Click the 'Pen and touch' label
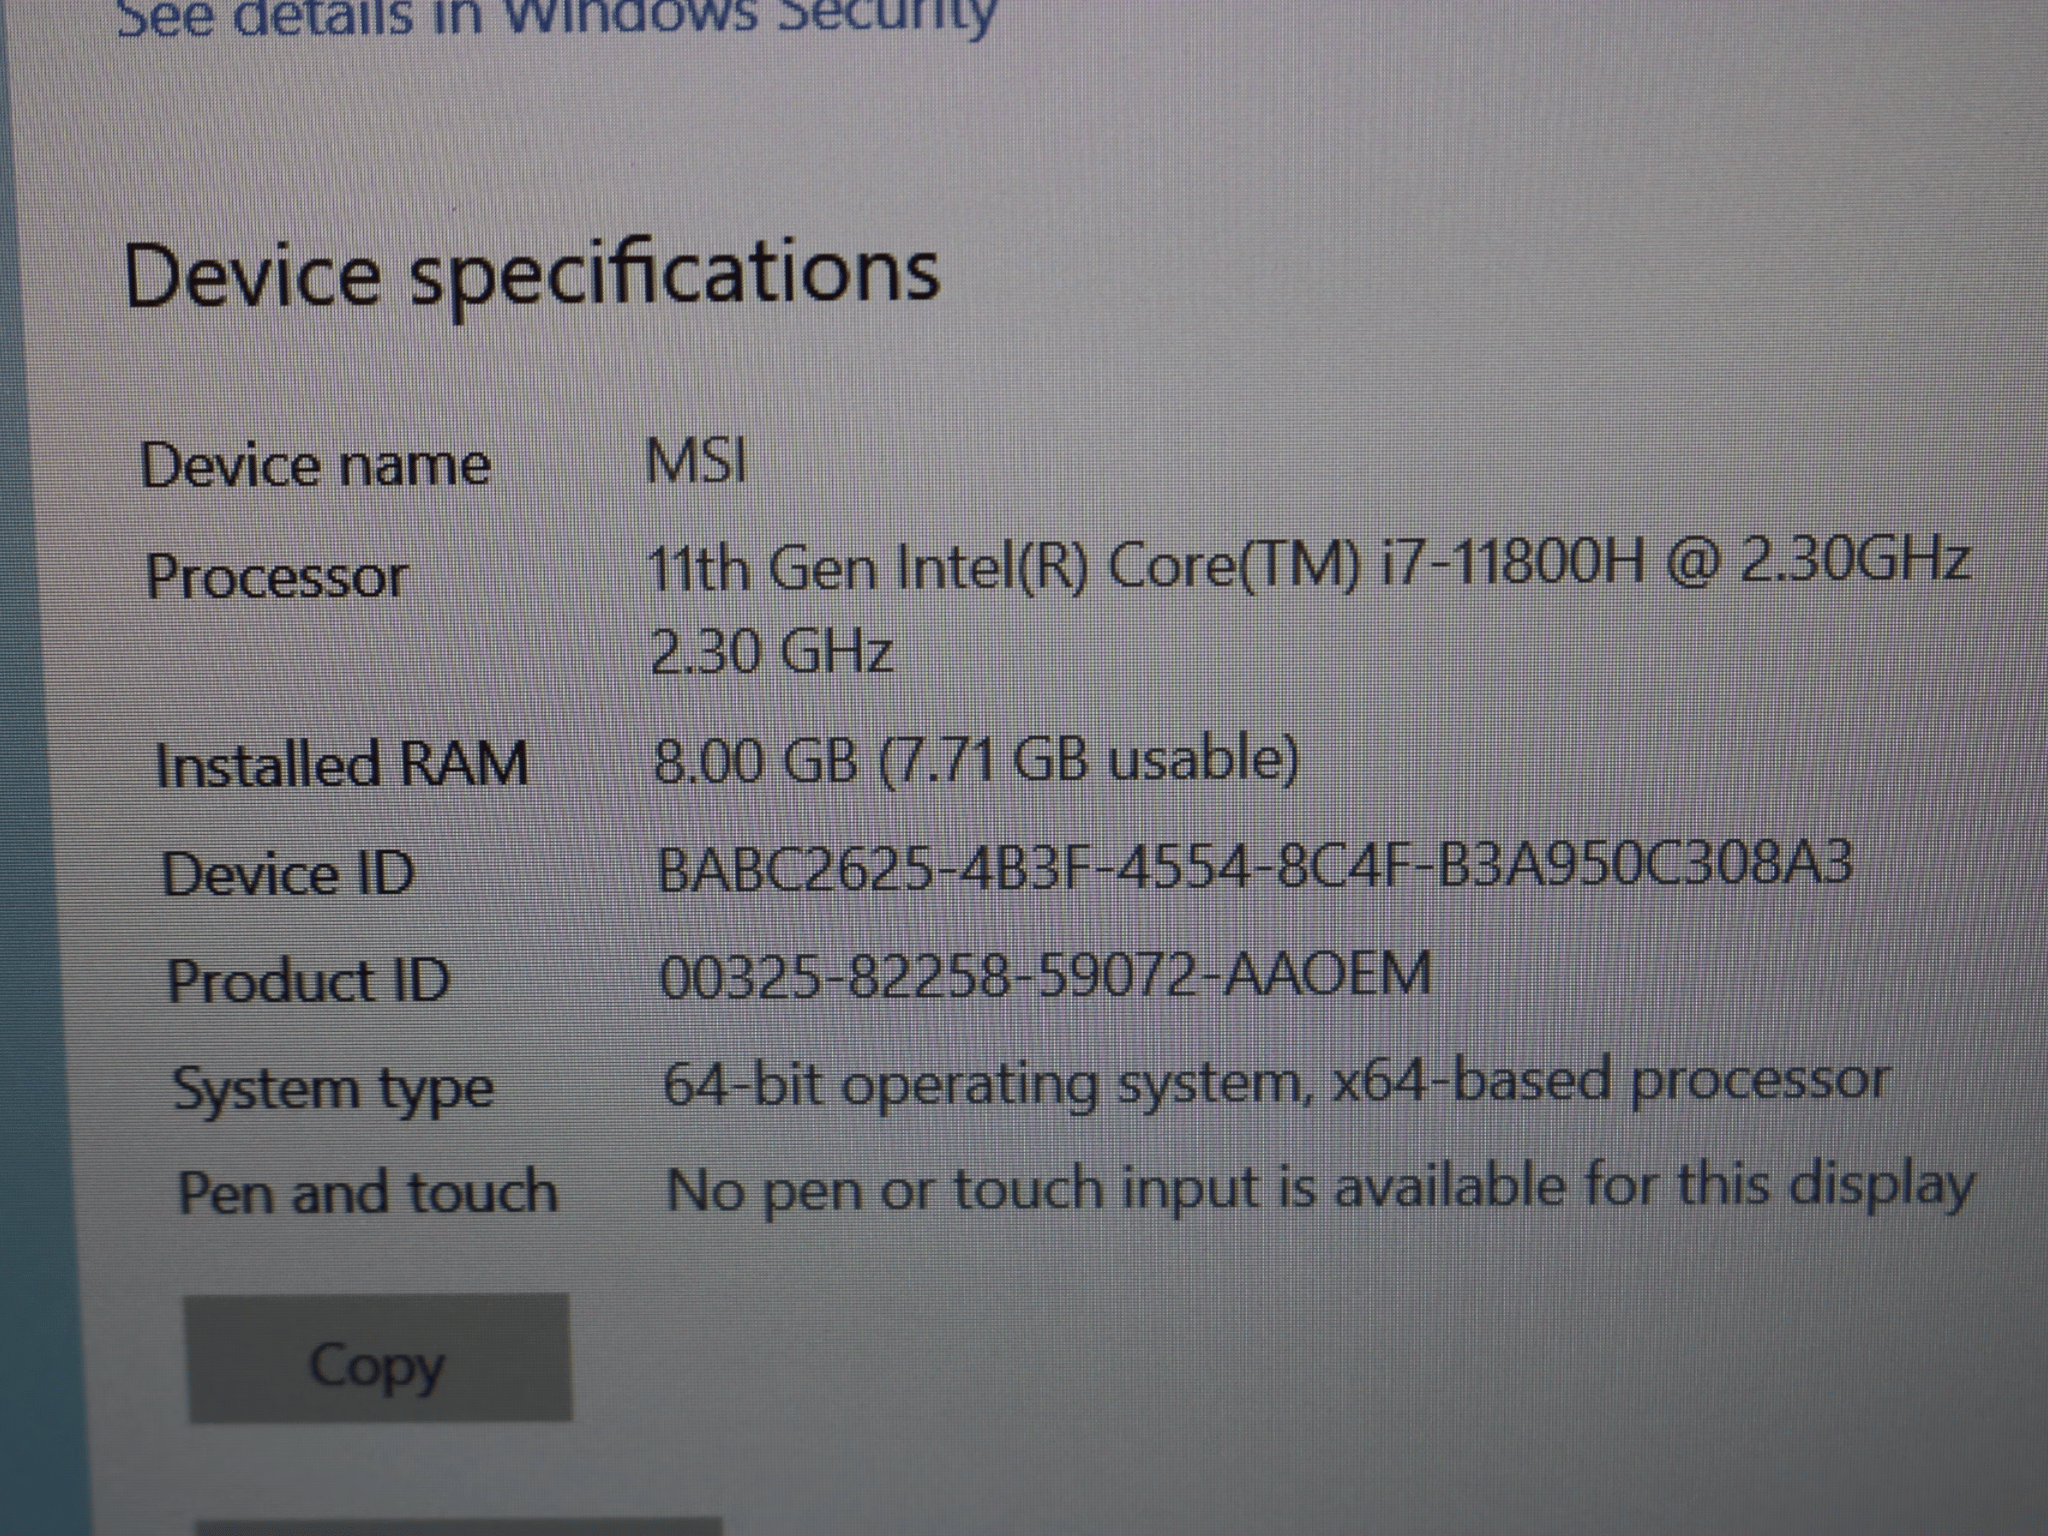Image resolution: width=2048 pixels, height=1536 pixels. (x=367, y=1192)
